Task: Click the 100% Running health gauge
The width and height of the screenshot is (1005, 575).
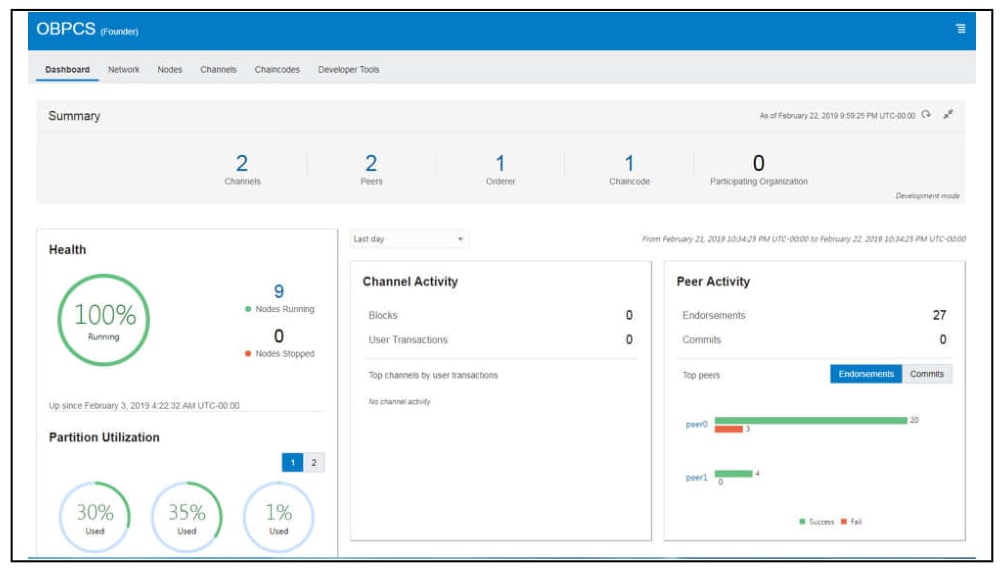Action: click(x=104, y=320)
